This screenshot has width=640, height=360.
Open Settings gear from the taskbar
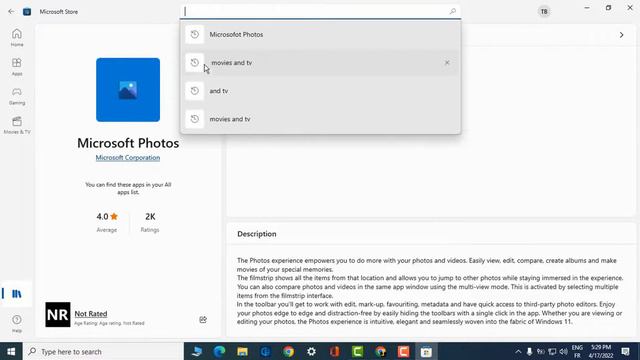pyautogui.click(x=311, y=351)
